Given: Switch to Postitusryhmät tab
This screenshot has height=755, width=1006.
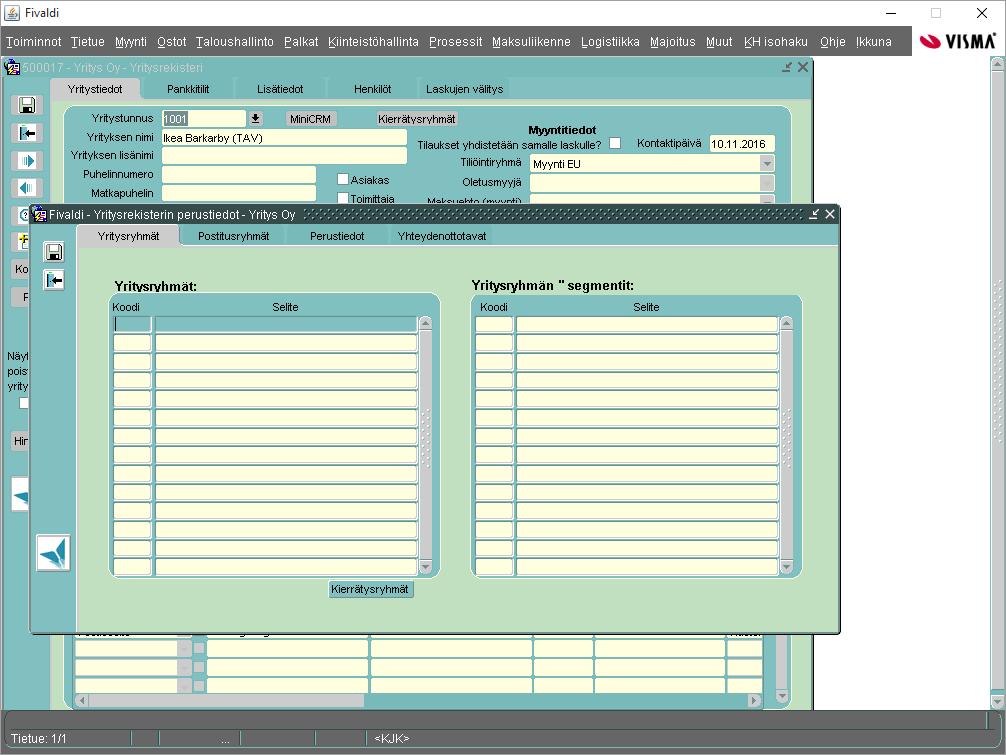Looking at the screenshot, I should tap(234, 236).
